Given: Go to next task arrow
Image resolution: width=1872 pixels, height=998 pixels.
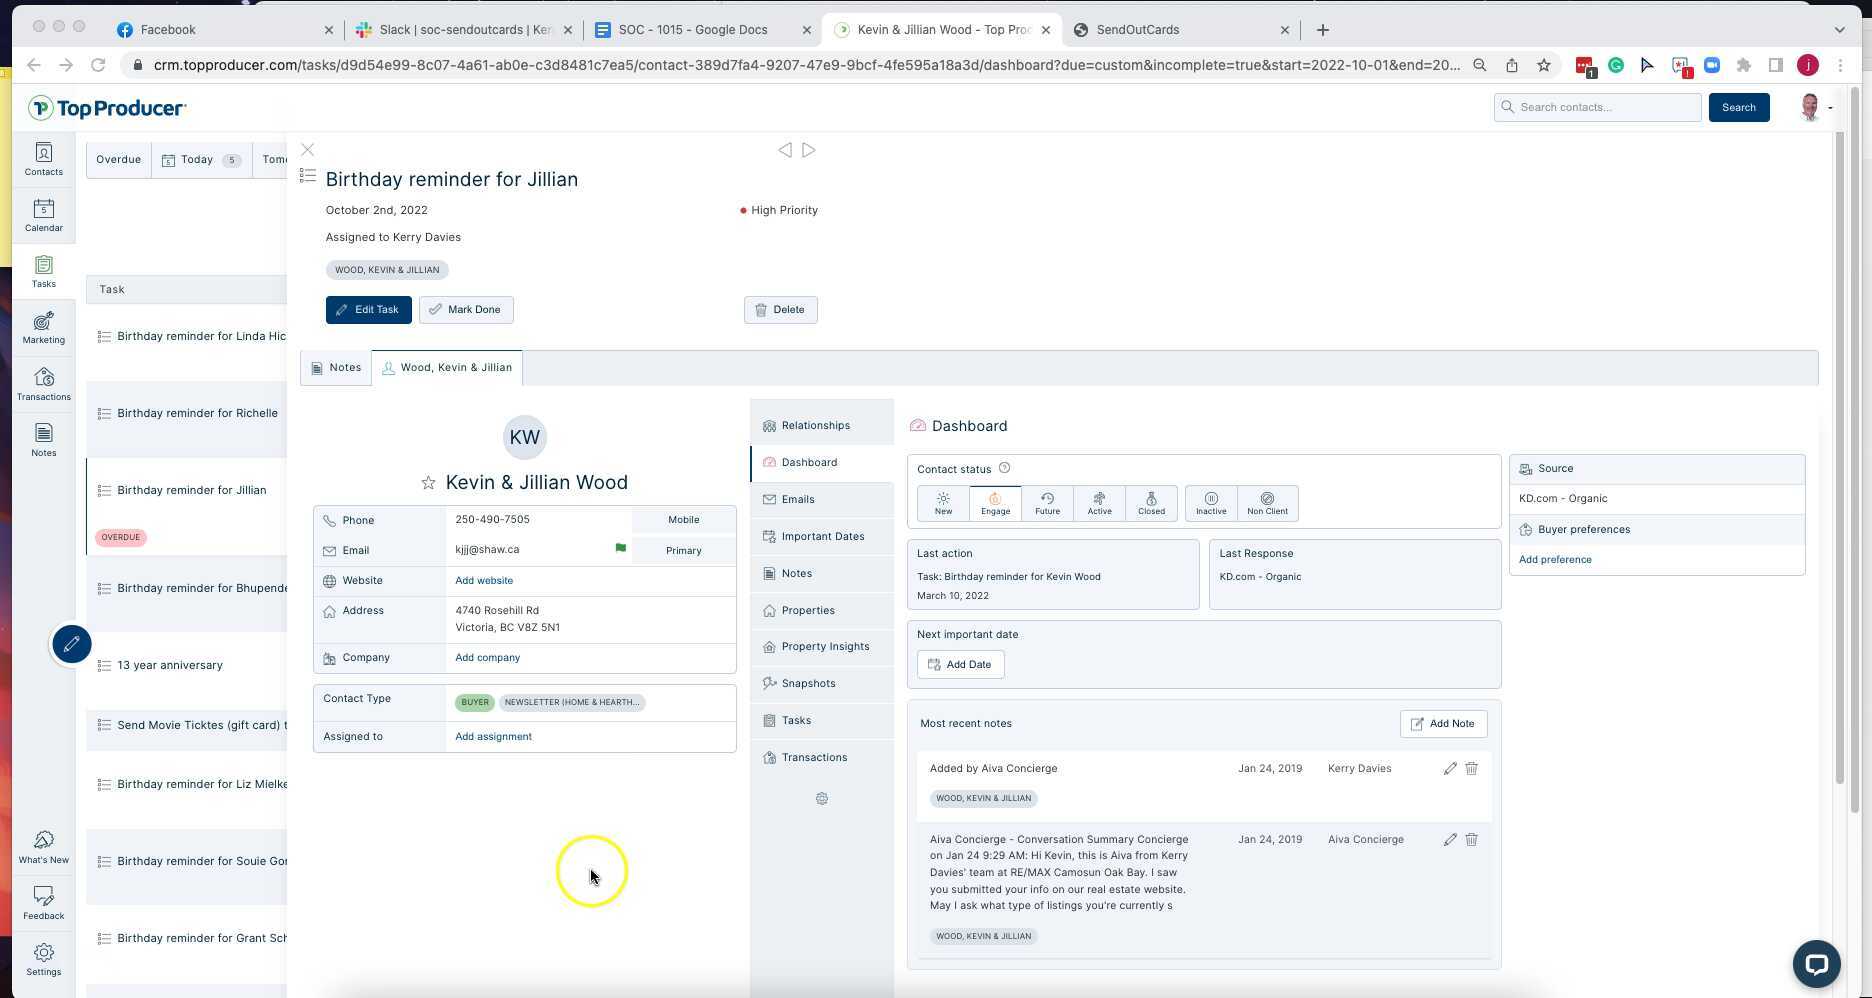Looking at the screenshot, I should point(809,150).
